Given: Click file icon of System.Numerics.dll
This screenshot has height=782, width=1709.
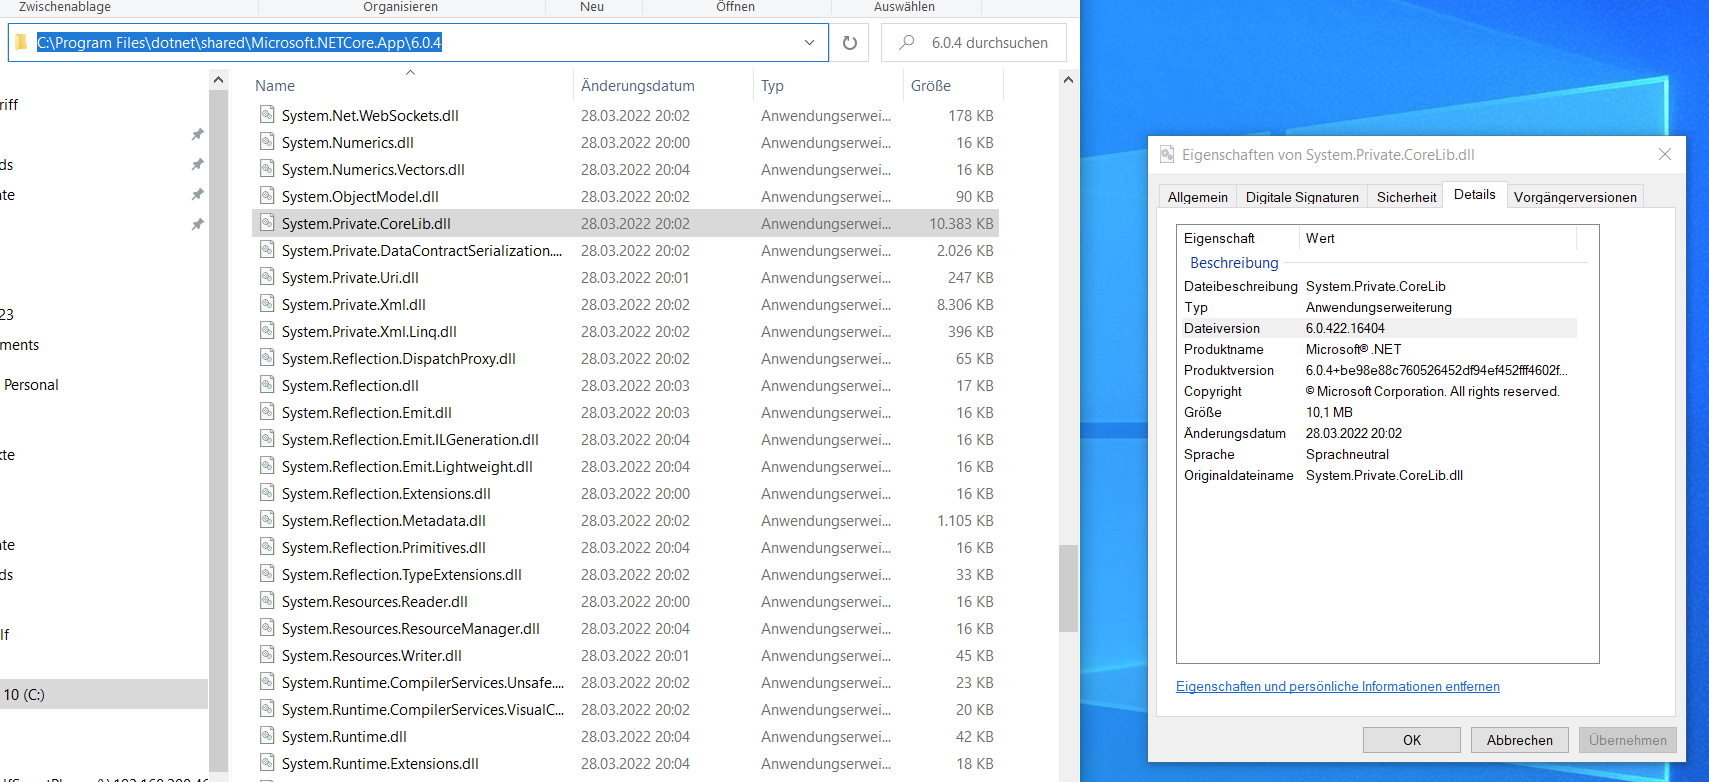Looking at the screenshot, I should [x=267, y=142].
